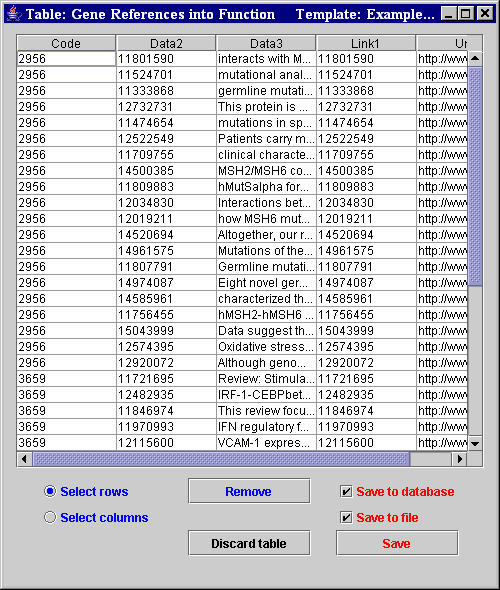The image size is (500, 590).
Task: Click the Discard table button
Action: [x=249, y=543]
